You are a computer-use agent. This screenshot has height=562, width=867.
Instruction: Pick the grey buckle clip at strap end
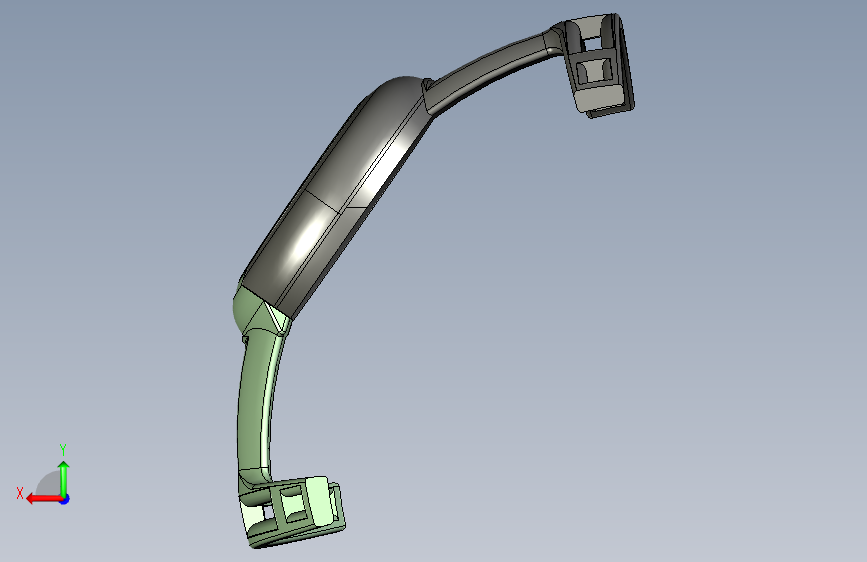click(598, 65)
